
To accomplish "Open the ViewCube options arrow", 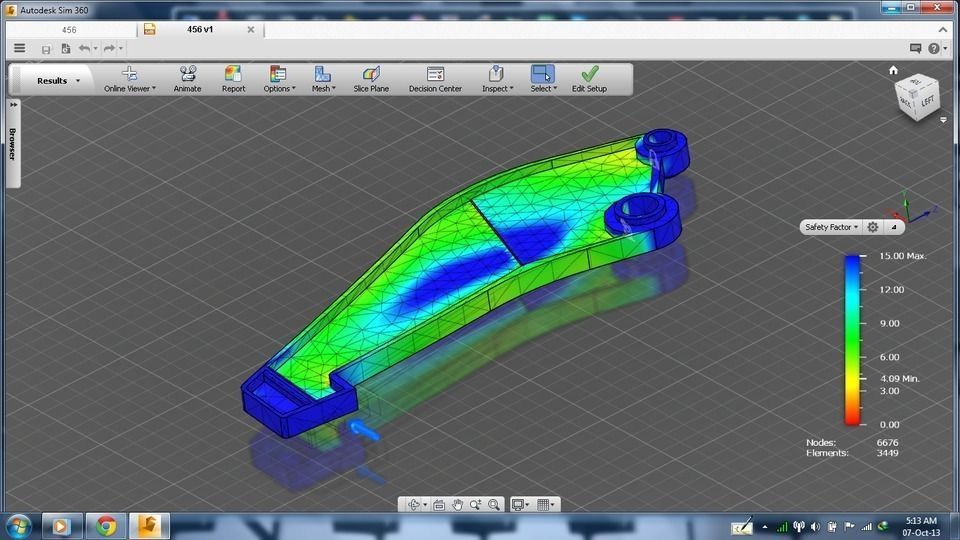I will tap(943, 120).
